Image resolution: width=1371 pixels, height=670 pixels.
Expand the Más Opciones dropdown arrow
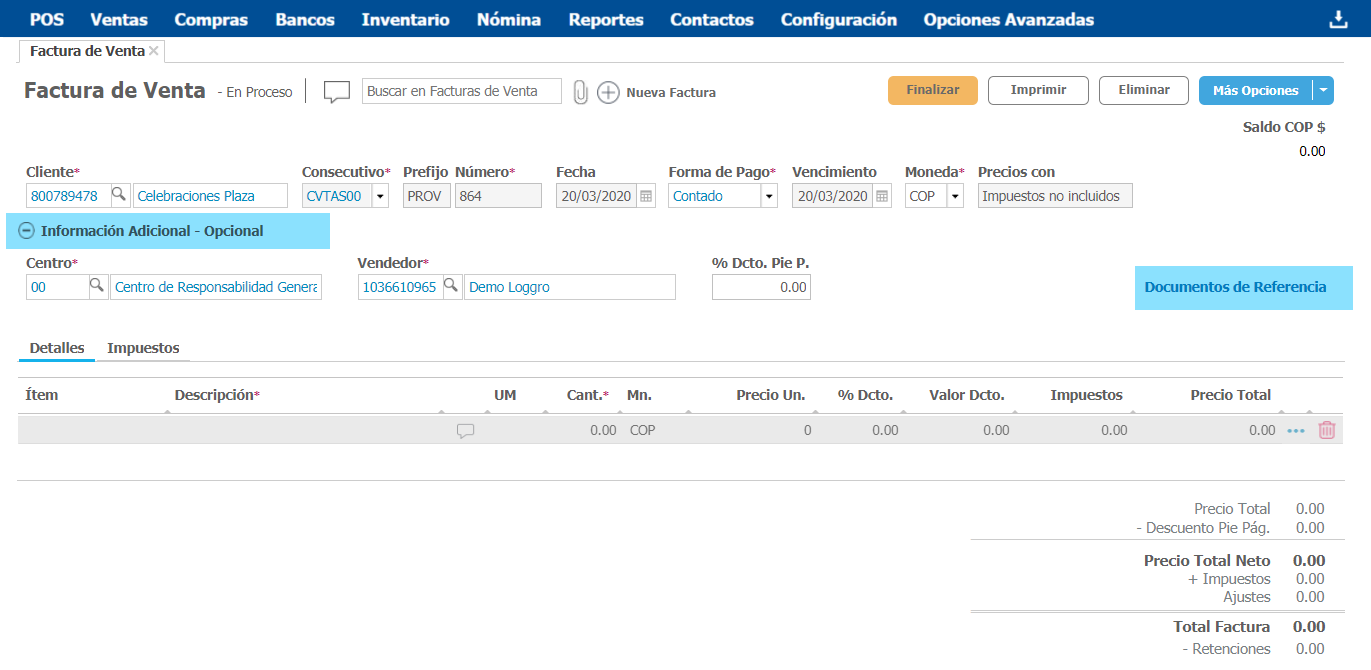pos(1323,91)
